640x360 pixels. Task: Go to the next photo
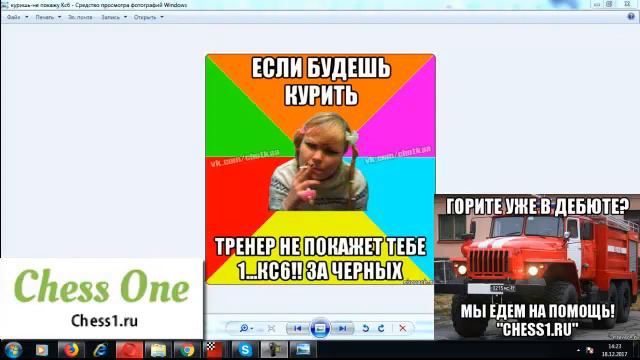tap(342, 328)
